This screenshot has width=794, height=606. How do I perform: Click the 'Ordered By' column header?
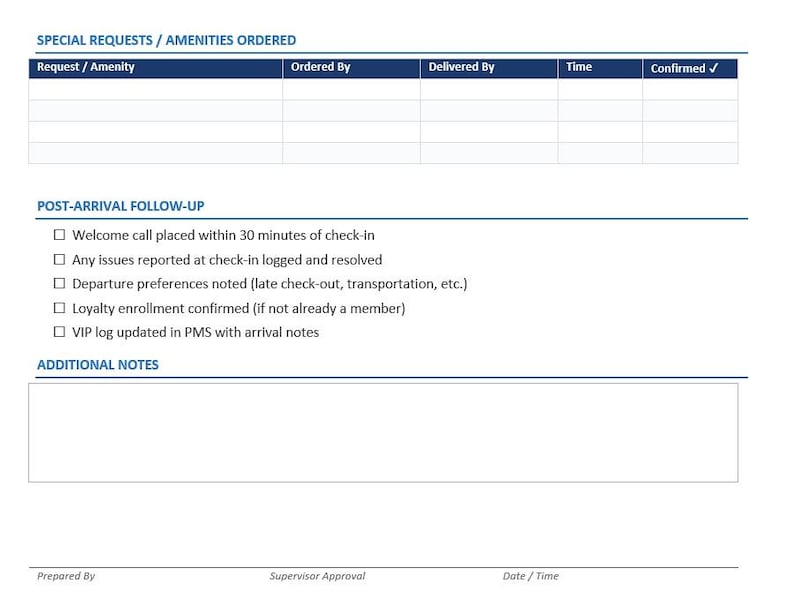(351, 68)
